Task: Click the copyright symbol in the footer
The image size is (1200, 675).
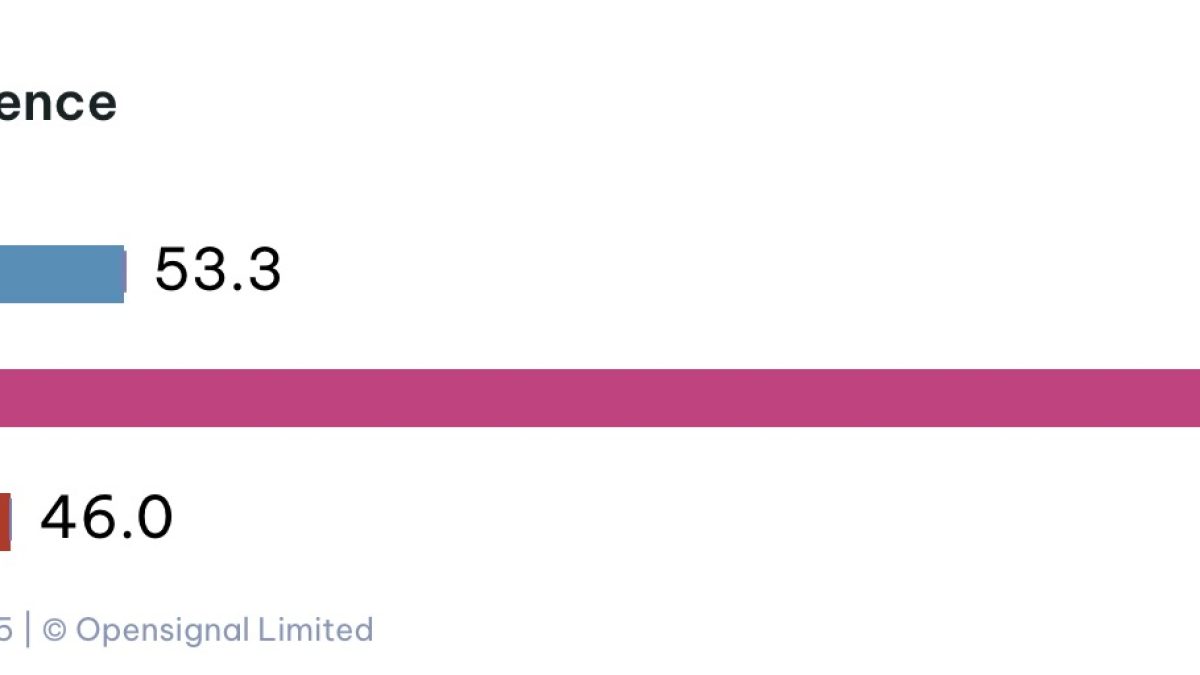Action: 55,630
